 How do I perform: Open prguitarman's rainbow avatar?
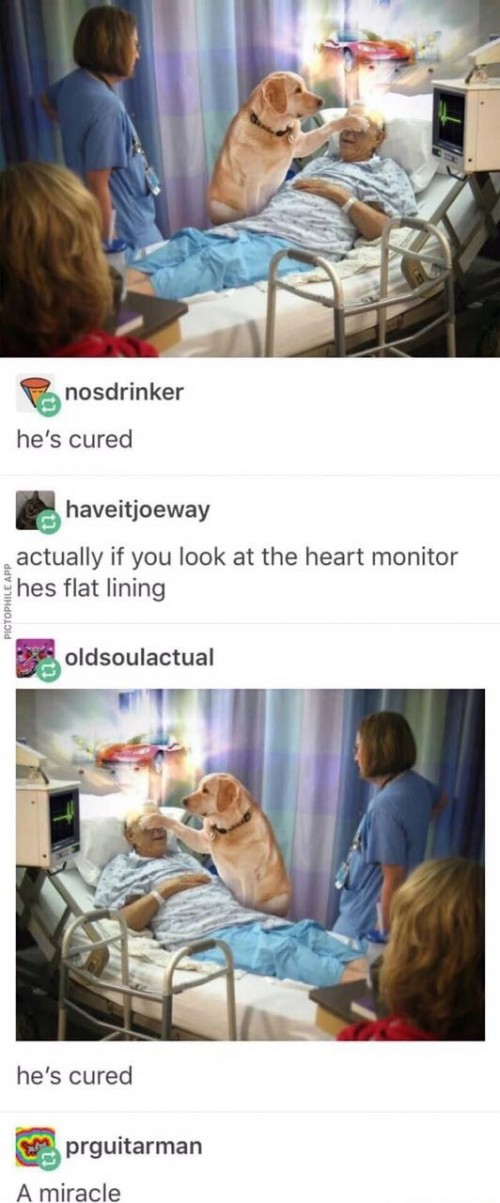(33, 1147)
